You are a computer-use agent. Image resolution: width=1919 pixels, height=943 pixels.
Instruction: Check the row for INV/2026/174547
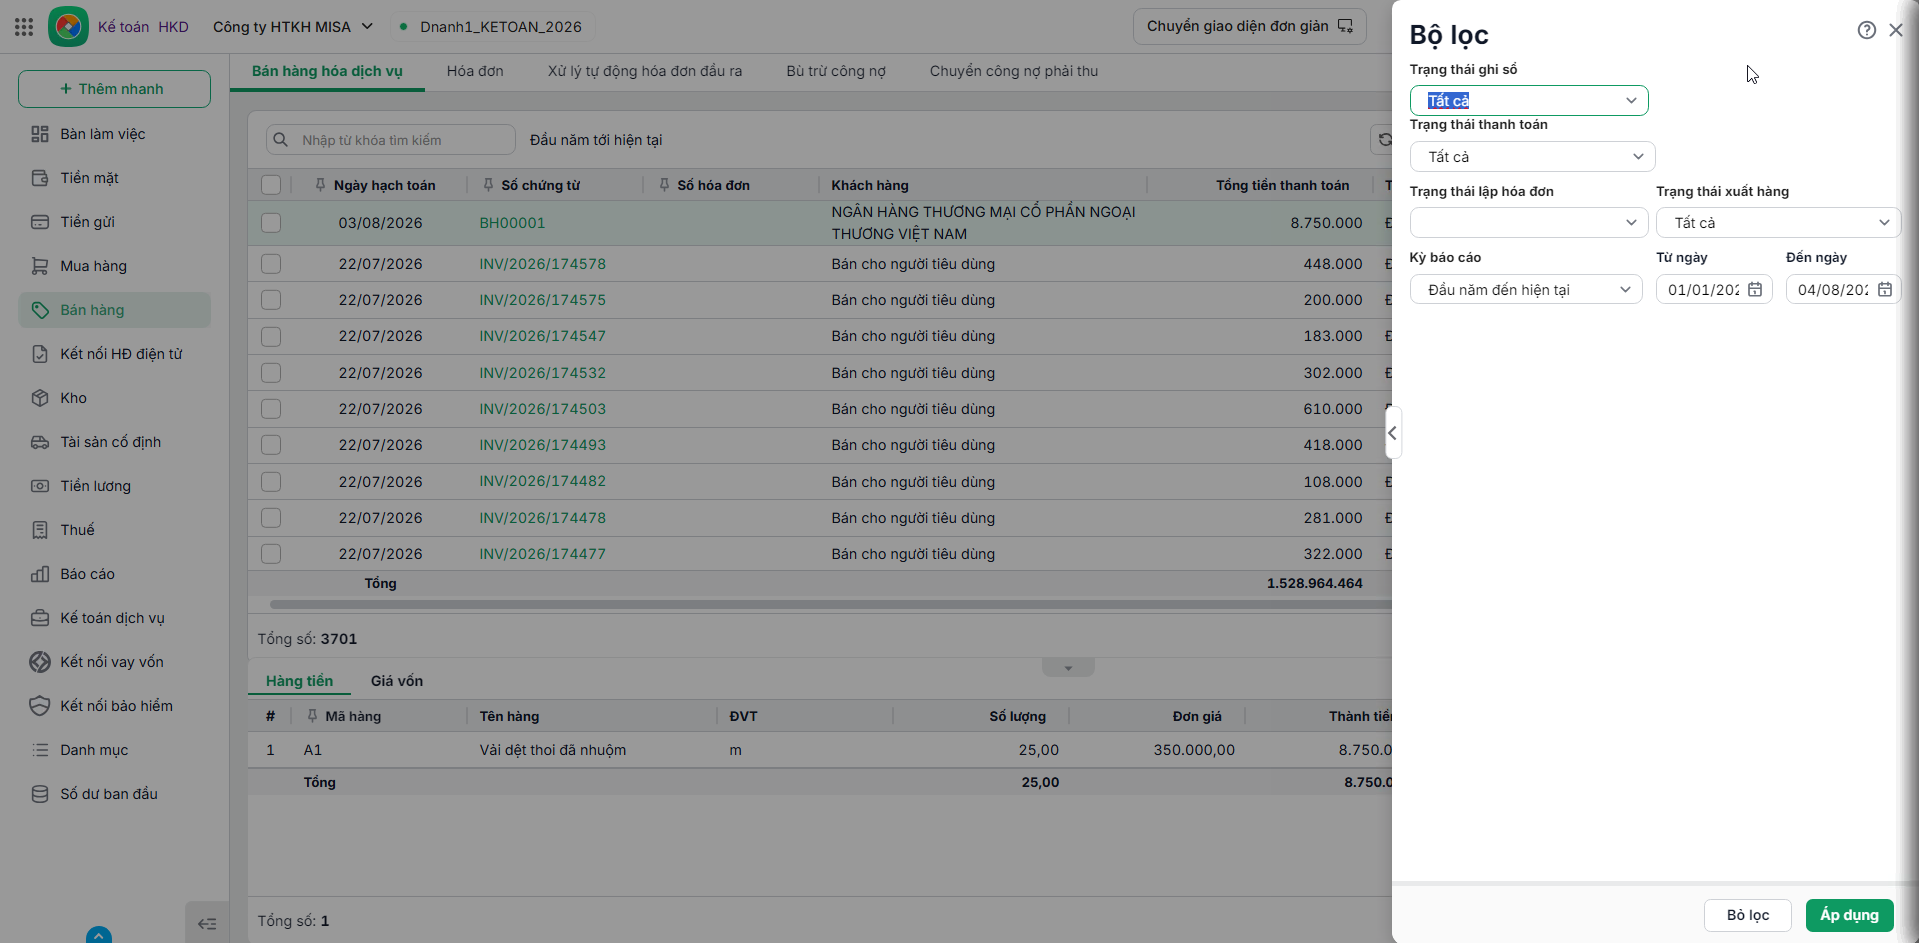(x=271, y=336)
